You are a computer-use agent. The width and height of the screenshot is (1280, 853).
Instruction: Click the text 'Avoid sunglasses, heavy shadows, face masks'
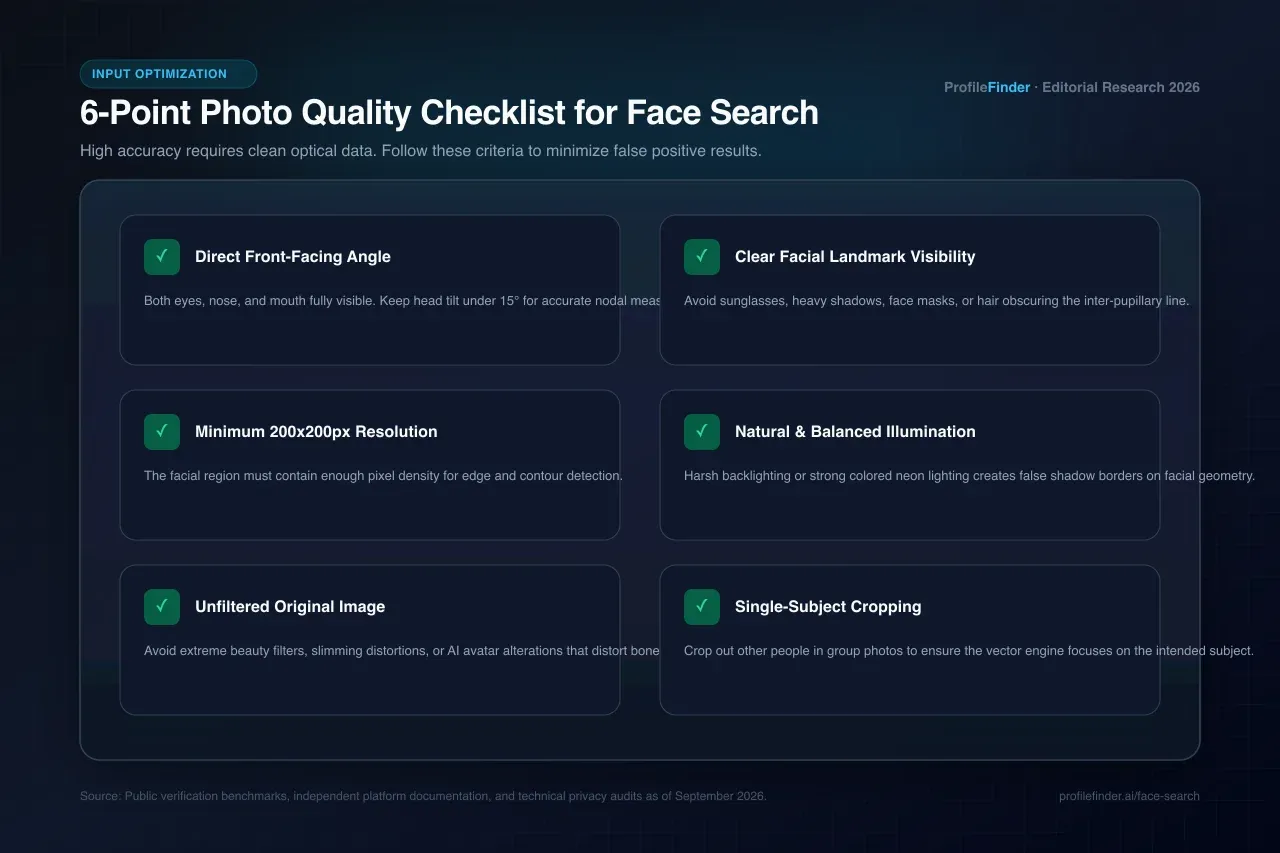[821, 300]
